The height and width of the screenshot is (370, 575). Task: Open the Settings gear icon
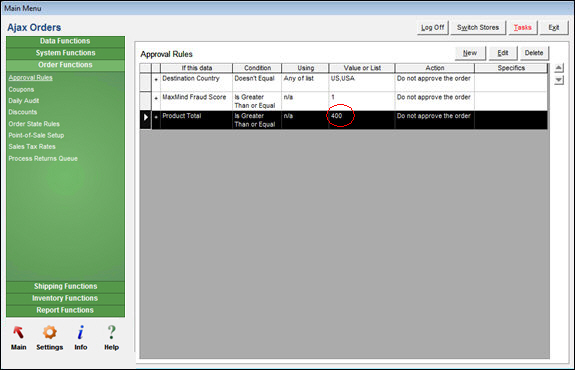click(x=50, y=332)
